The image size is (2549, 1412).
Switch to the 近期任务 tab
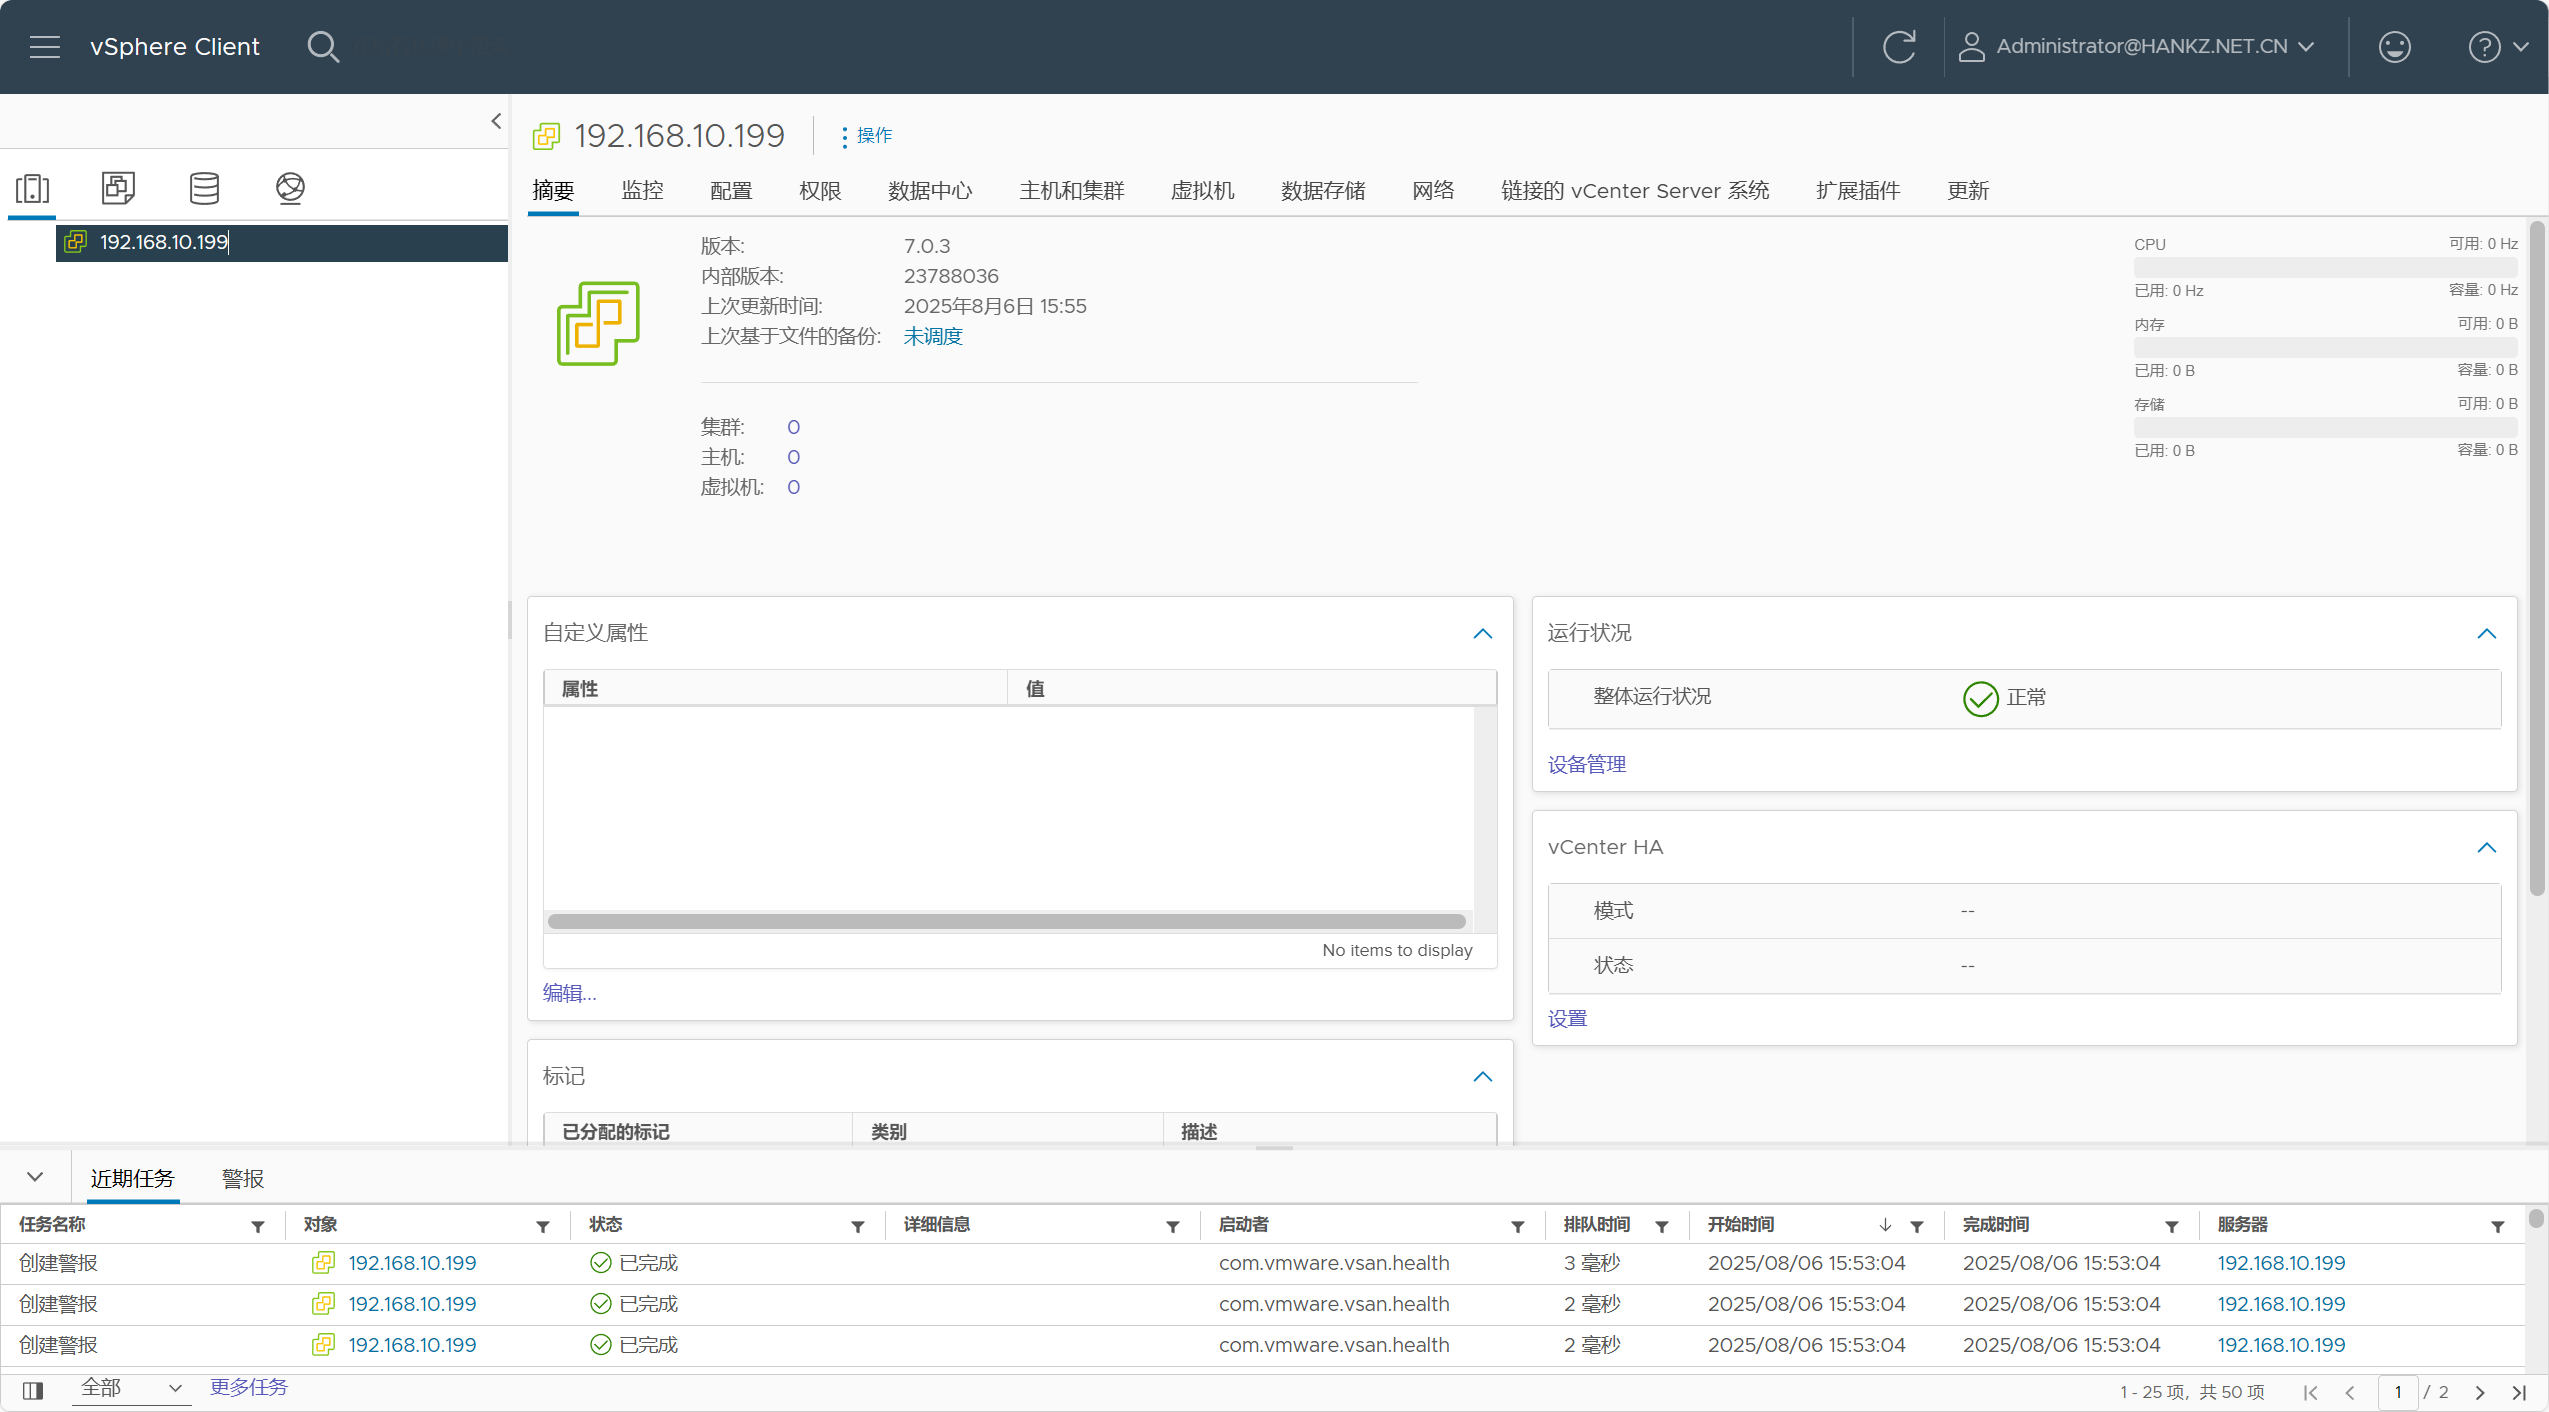click(x=132, y=1178)
